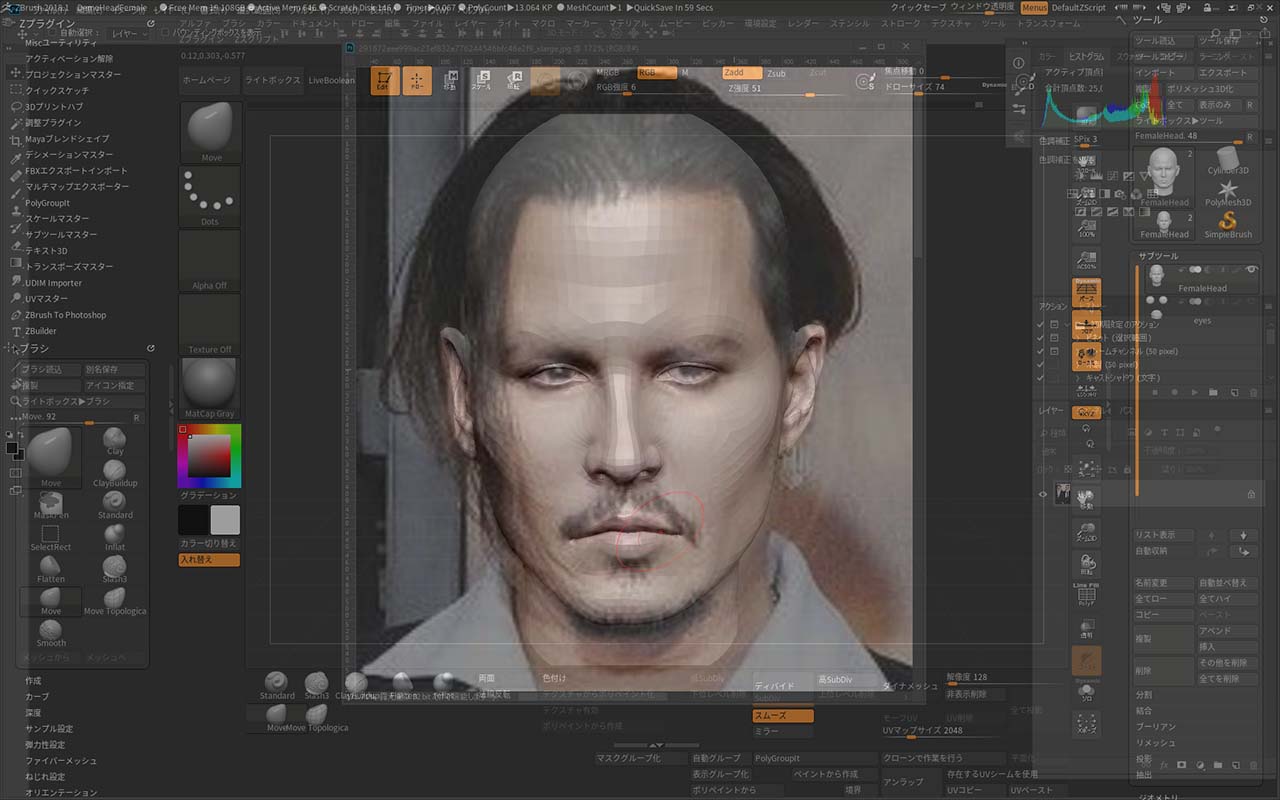The width and height of the screenshot is (1280, 800).
Task: Open the Render menu
Action: [x=802, y=23]
